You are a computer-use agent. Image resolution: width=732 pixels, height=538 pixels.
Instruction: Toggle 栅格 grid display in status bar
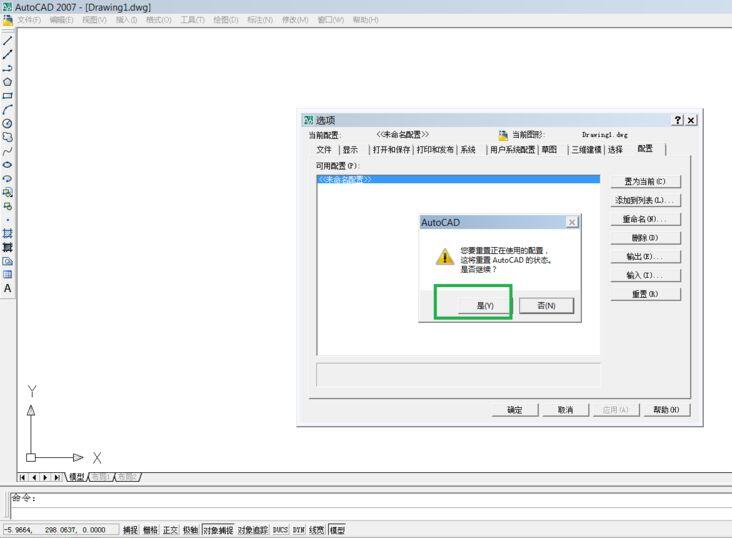(150, 530)
